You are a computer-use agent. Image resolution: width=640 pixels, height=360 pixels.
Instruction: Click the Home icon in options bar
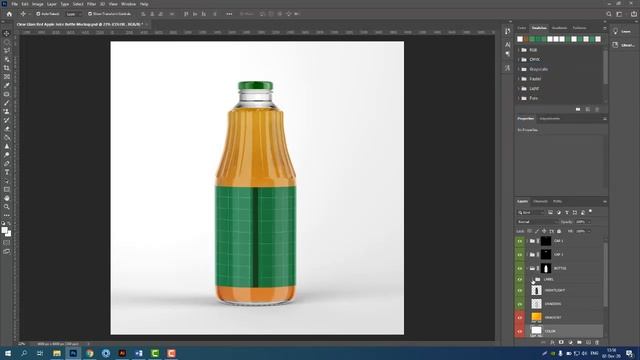coord(9,14)
